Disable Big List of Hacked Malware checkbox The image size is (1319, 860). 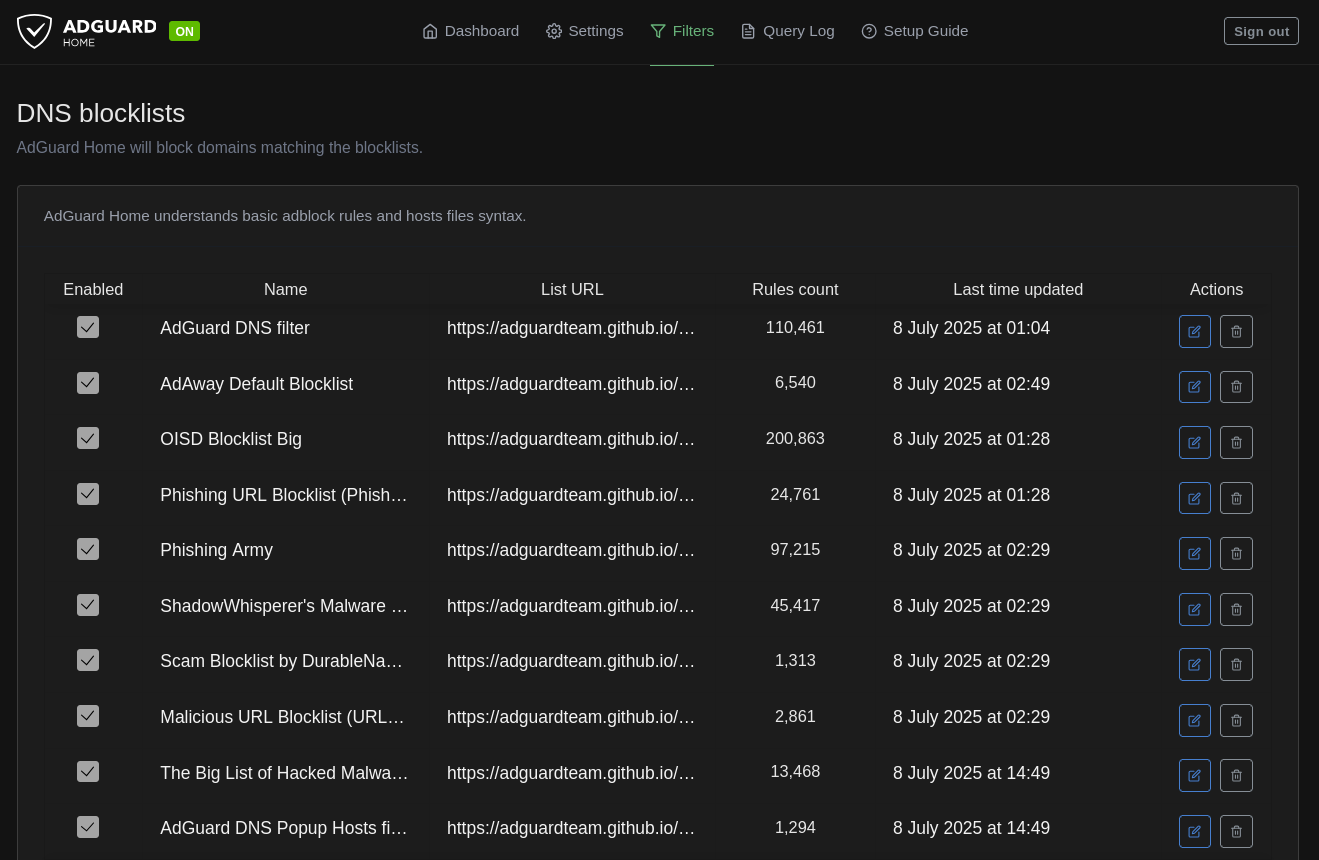88,771
